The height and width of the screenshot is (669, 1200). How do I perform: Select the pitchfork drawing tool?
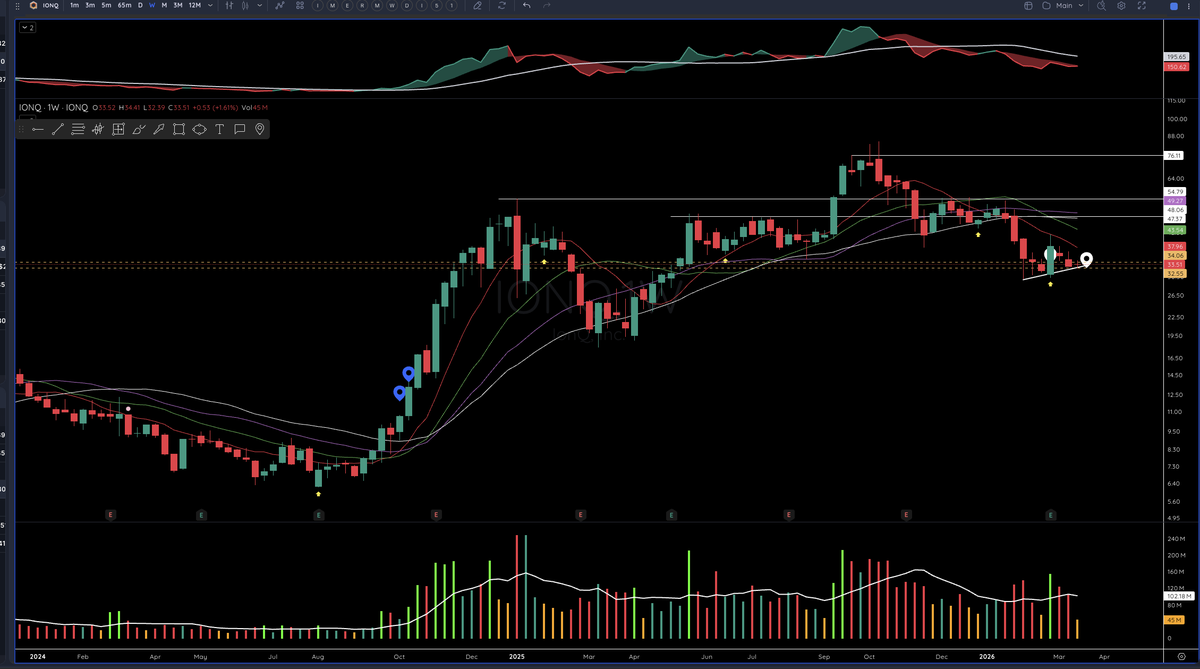(98, 129)
